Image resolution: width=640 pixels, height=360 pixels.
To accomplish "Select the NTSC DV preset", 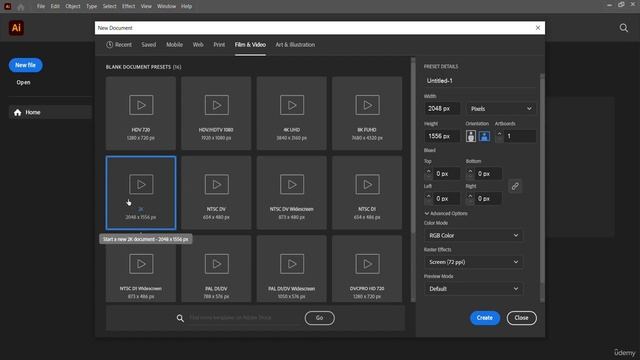I will click(216, 193).
